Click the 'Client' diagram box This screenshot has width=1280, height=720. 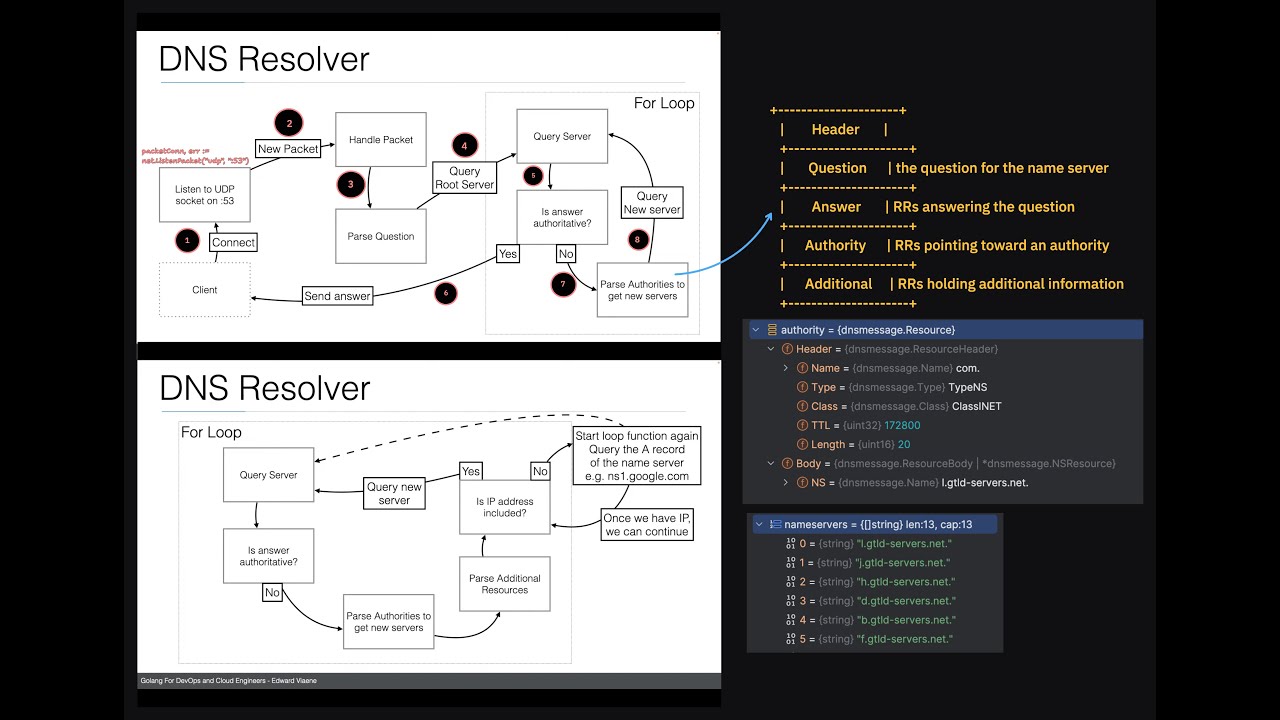pos(205,290)
